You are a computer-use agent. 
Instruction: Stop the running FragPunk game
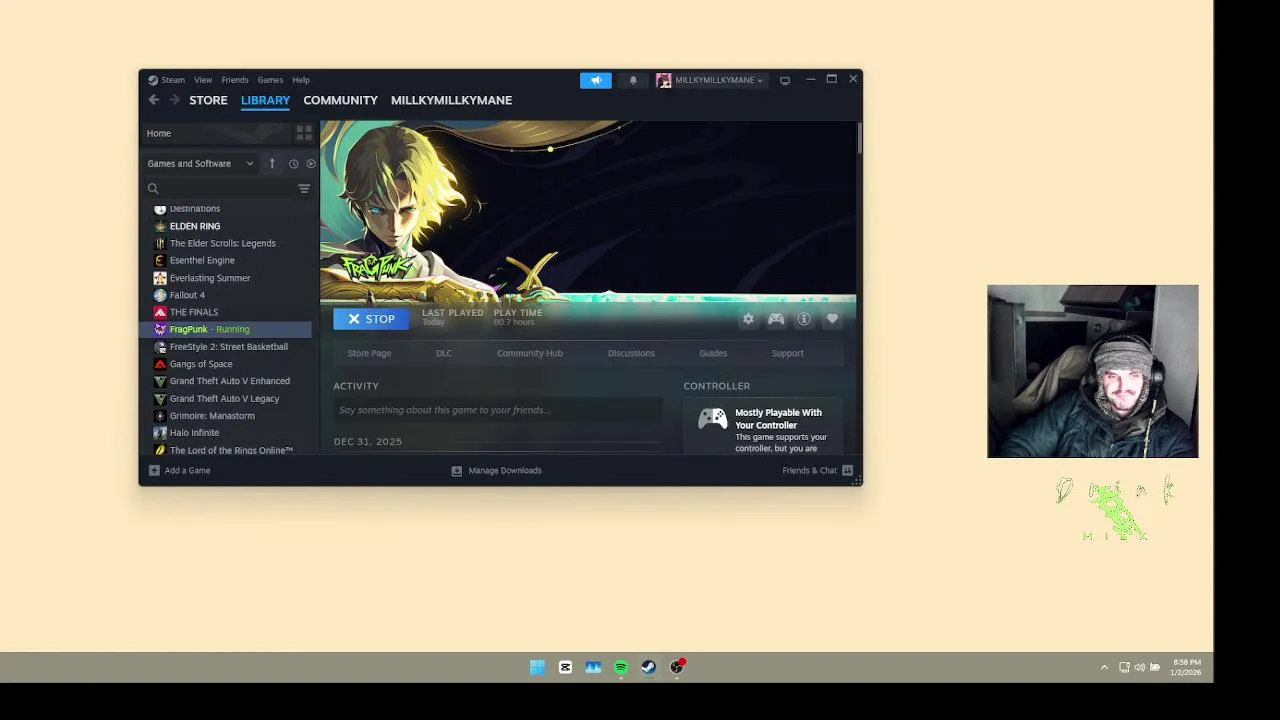[x=371, y=319]
